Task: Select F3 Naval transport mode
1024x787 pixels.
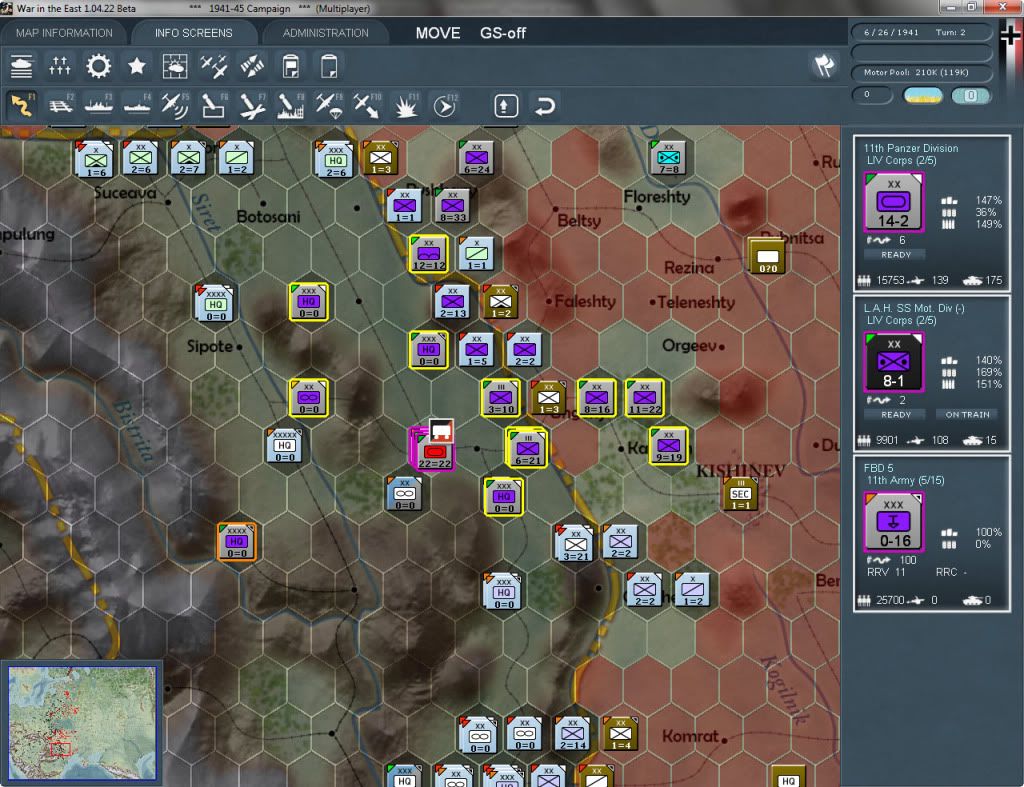Action: click(99, 105)
